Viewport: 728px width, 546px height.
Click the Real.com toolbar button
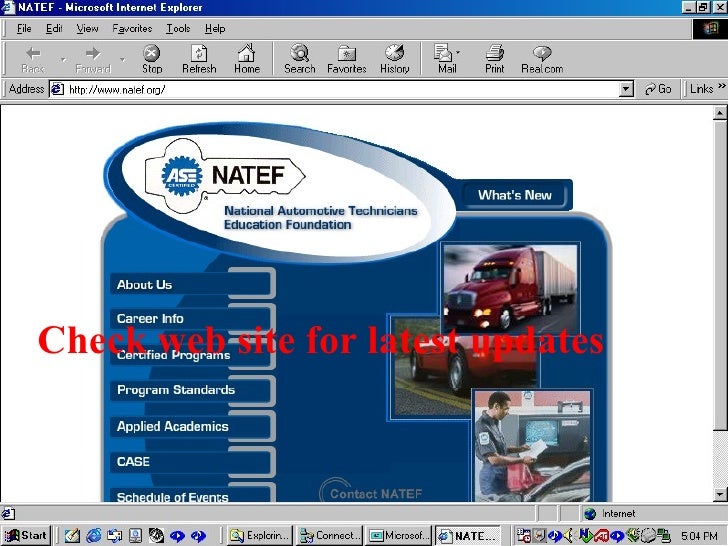tap(542, 59)
